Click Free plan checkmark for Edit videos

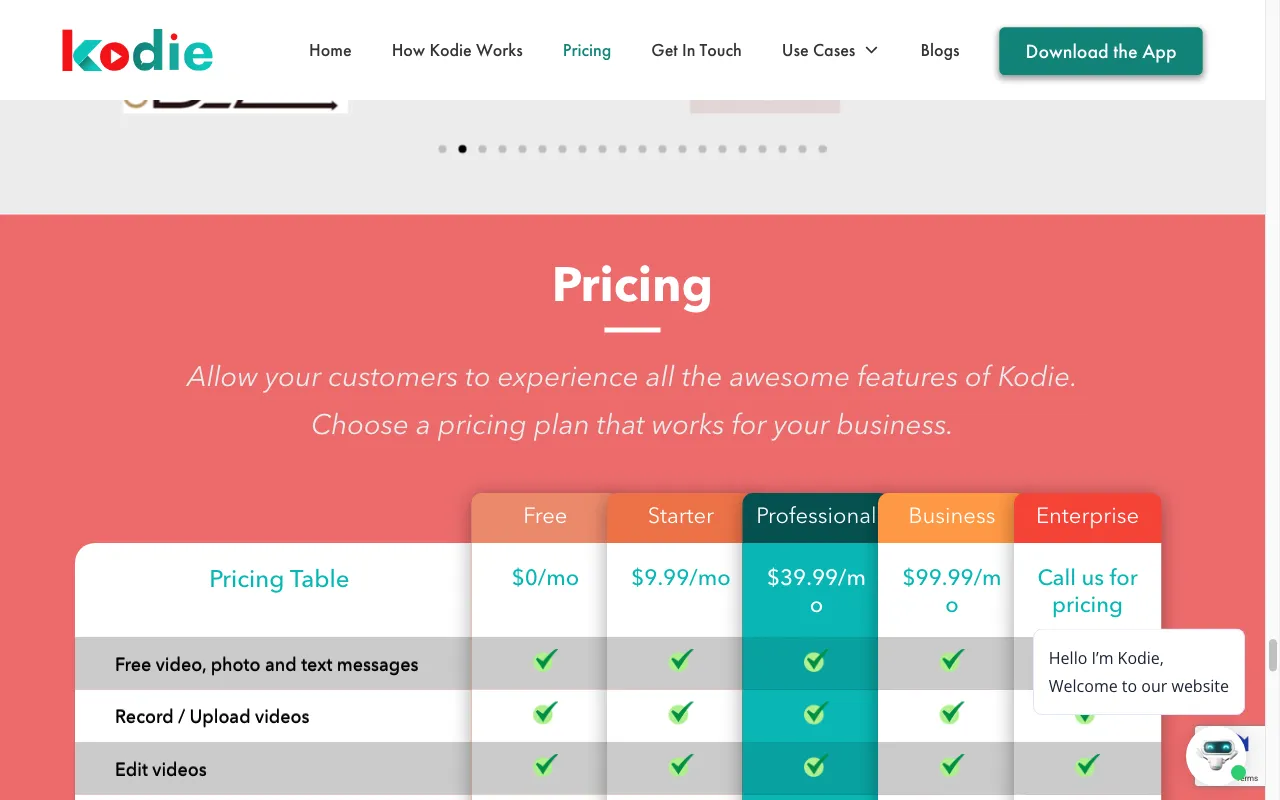click(545, 766)
